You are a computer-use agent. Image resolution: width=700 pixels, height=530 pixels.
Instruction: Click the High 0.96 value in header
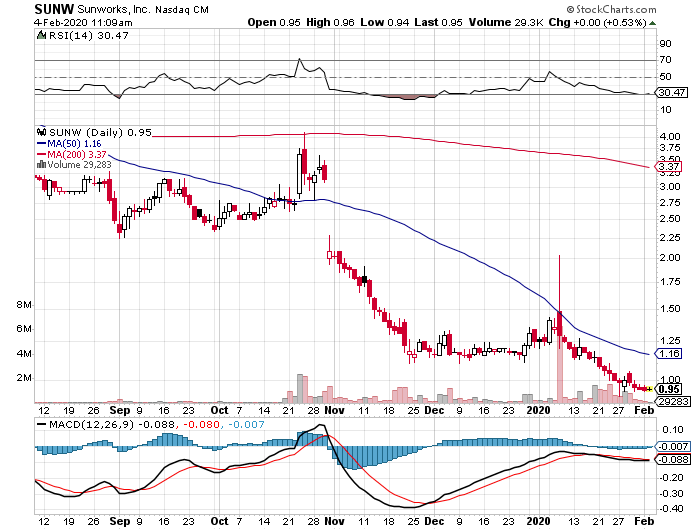tap(330, 22)
